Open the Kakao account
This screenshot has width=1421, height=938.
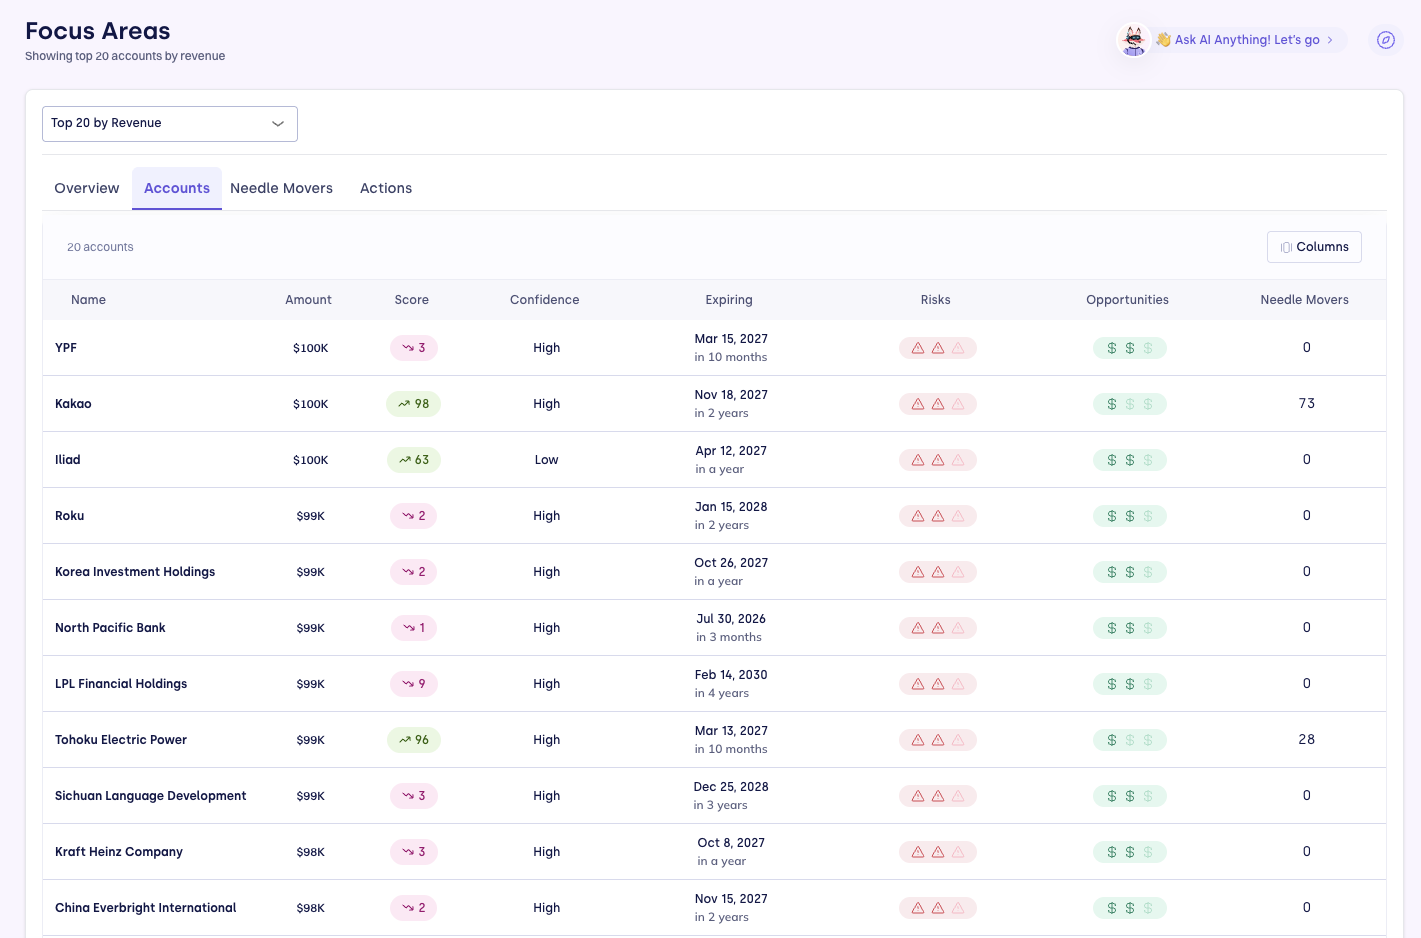click(x=73, y=404)
